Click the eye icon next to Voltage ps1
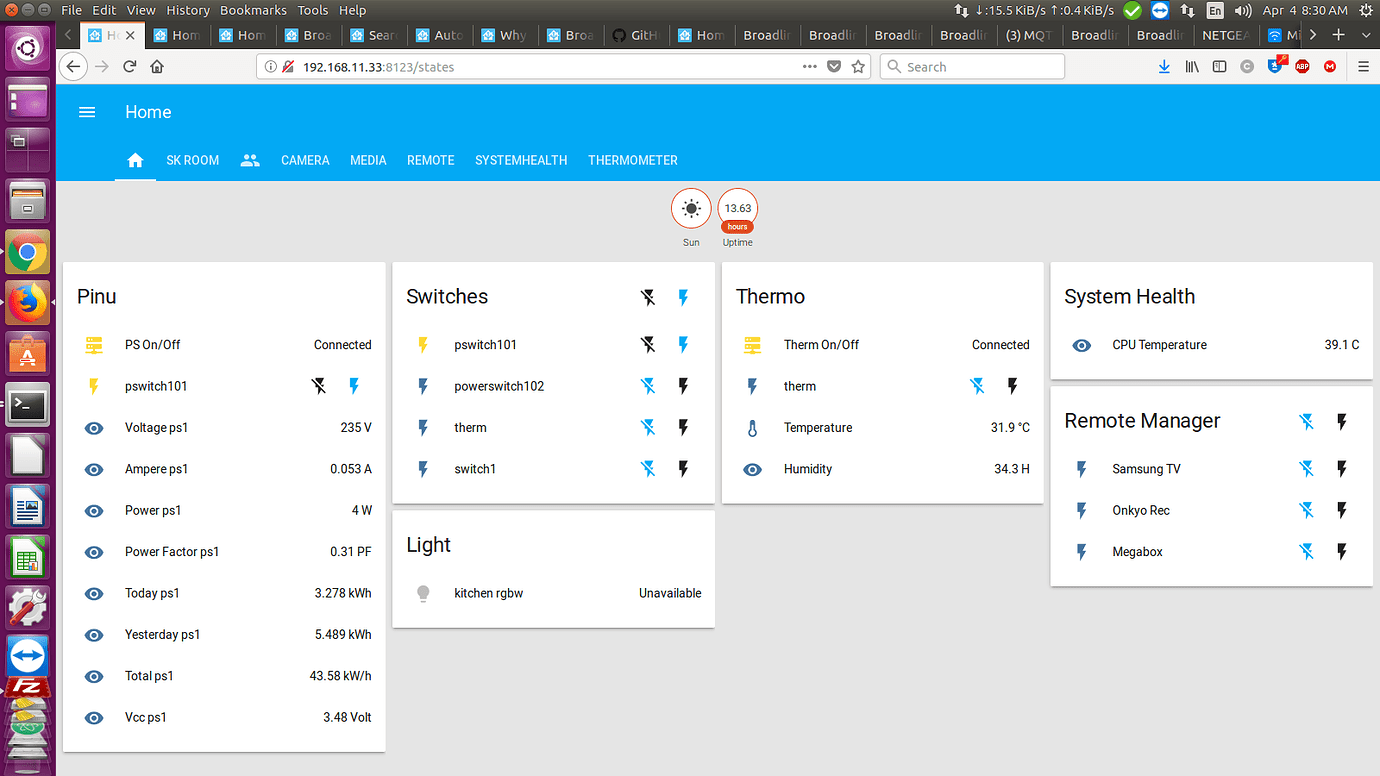 tap(93, 427)
